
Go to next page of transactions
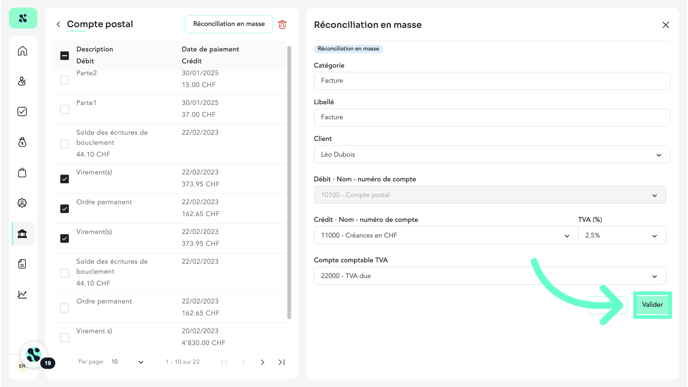pos(262,362)
